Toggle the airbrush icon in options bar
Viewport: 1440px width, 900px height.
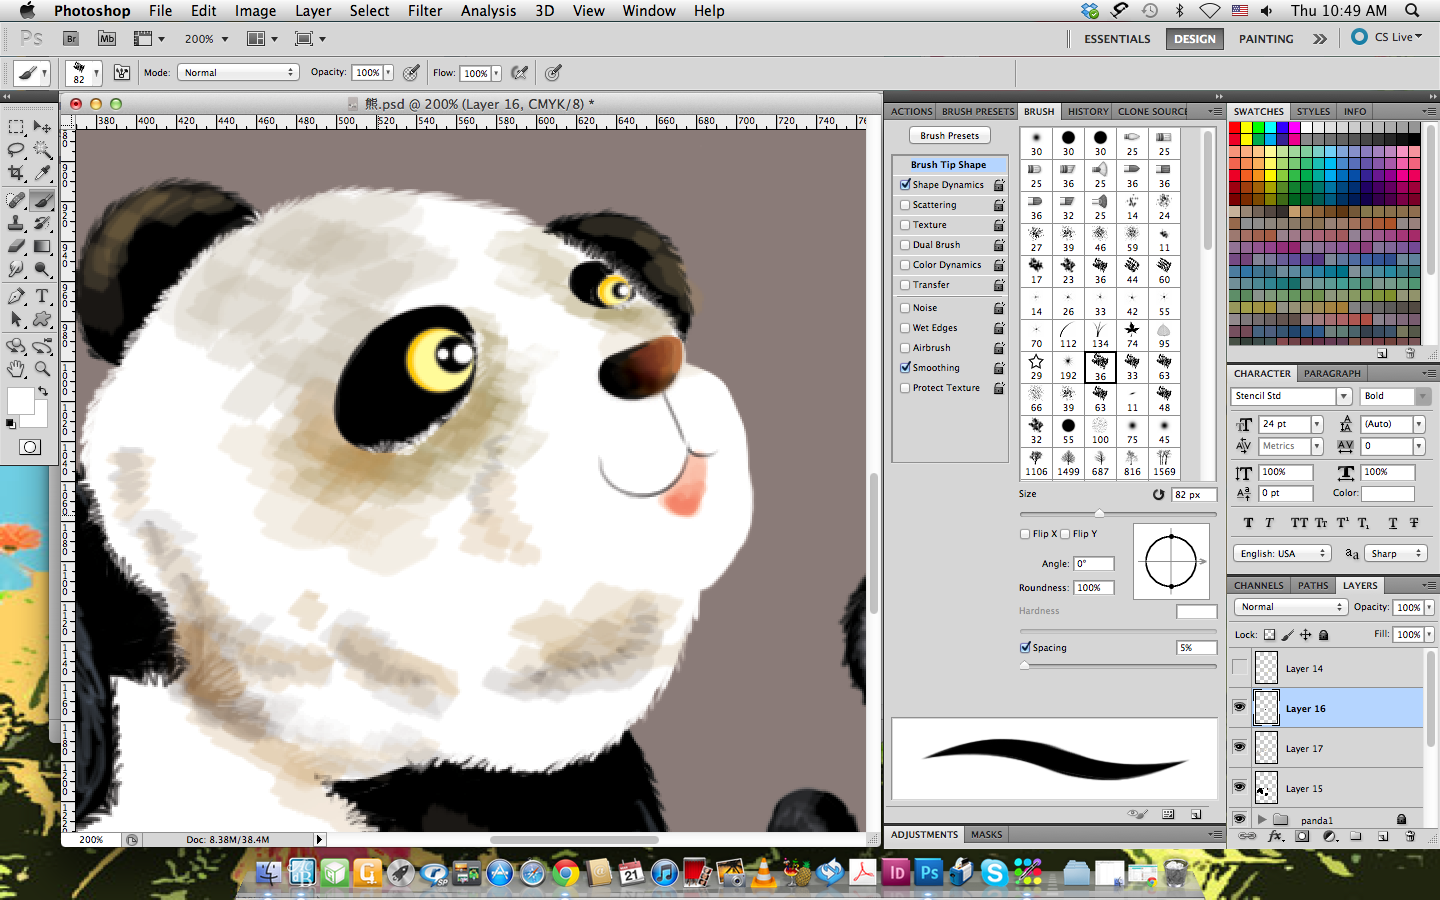pos(519,72)
